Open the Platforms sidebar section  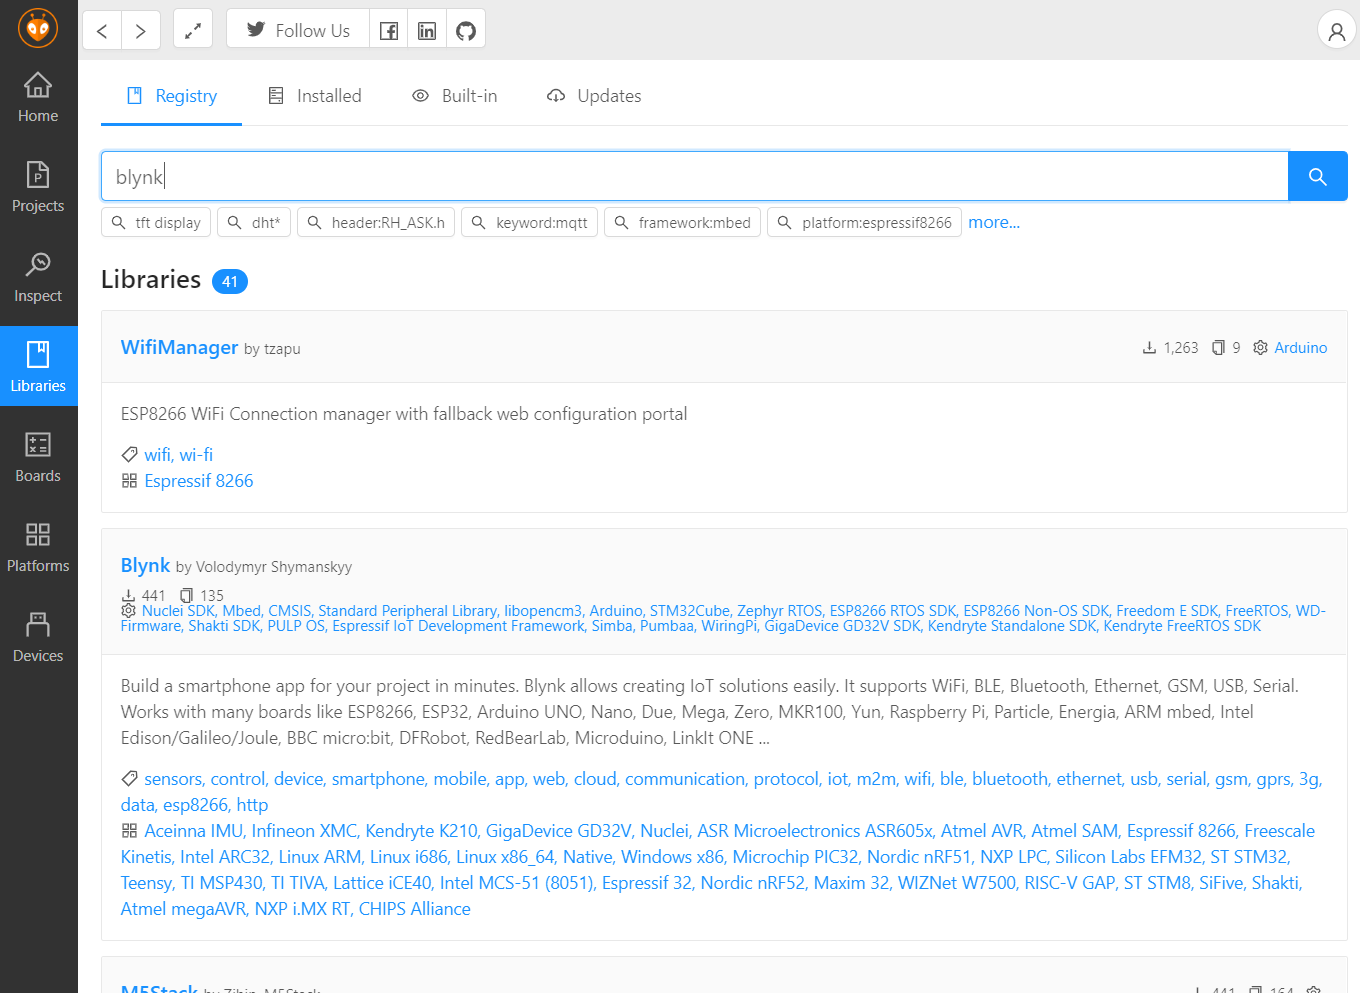pyautogui.click(x=38, y=547)
